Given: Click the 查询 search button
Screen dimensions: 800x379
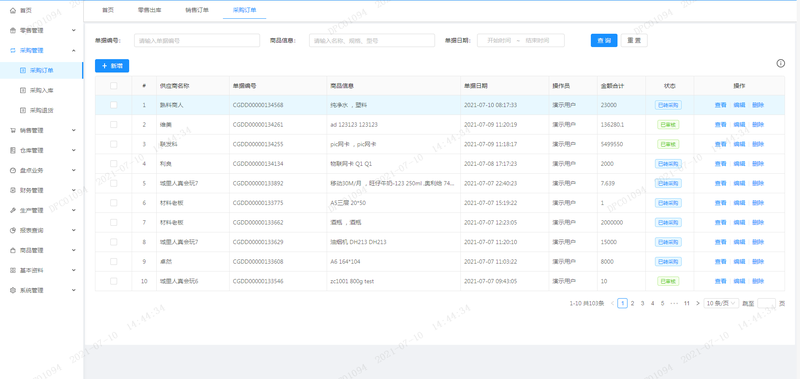Looking at the screenshot, I should pos(604,40).
